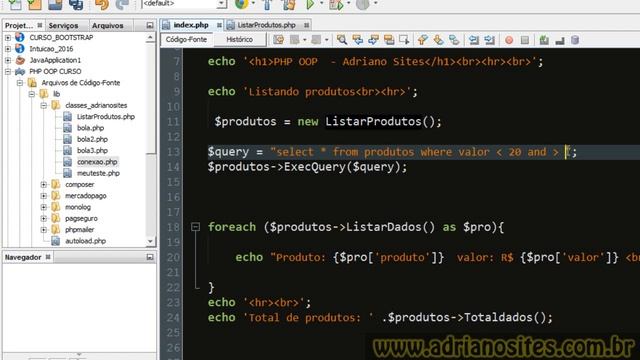Minimize the Projects panel
Image resolution: width=640 pixels, height=360 pixels.
click(x=150, y=25)
